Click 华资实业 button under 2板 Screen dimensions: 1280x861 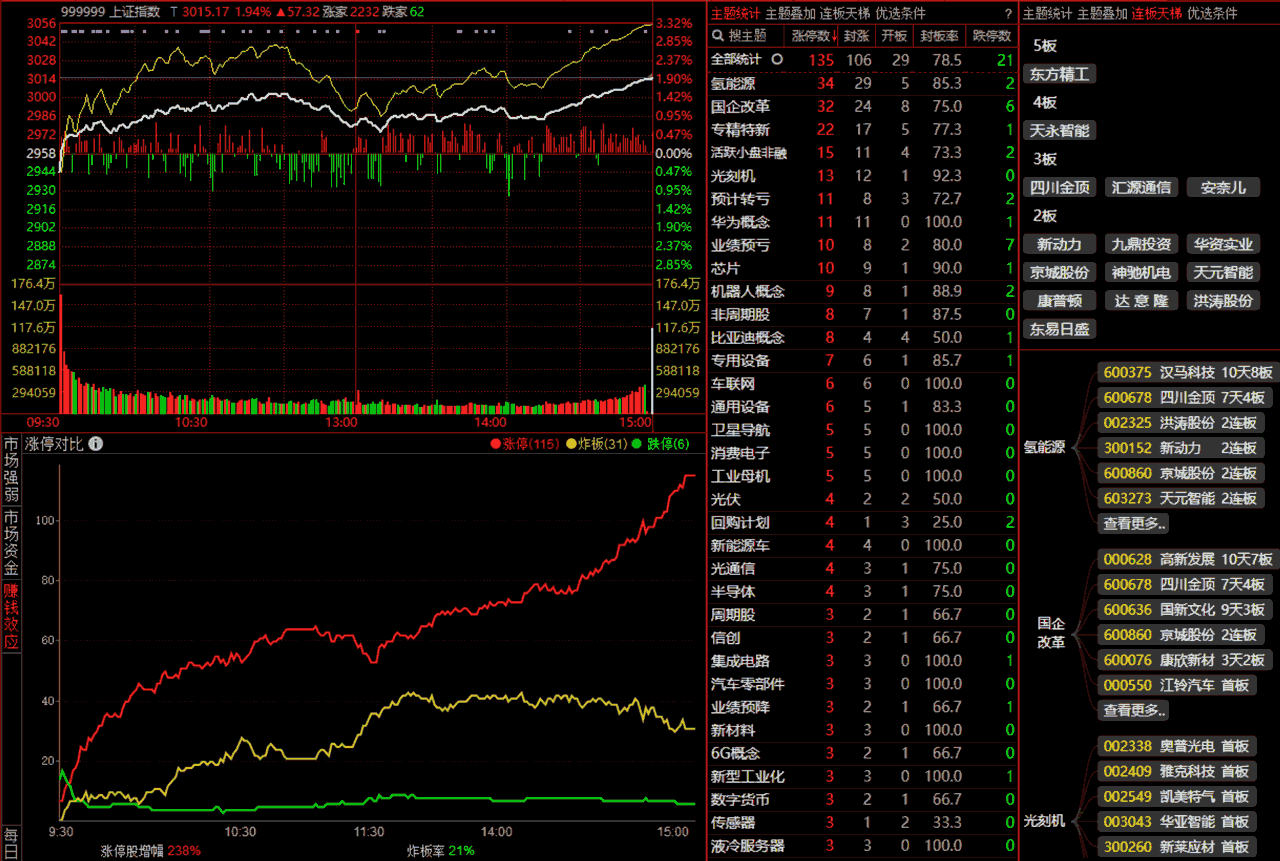[x=1223, y=244]
